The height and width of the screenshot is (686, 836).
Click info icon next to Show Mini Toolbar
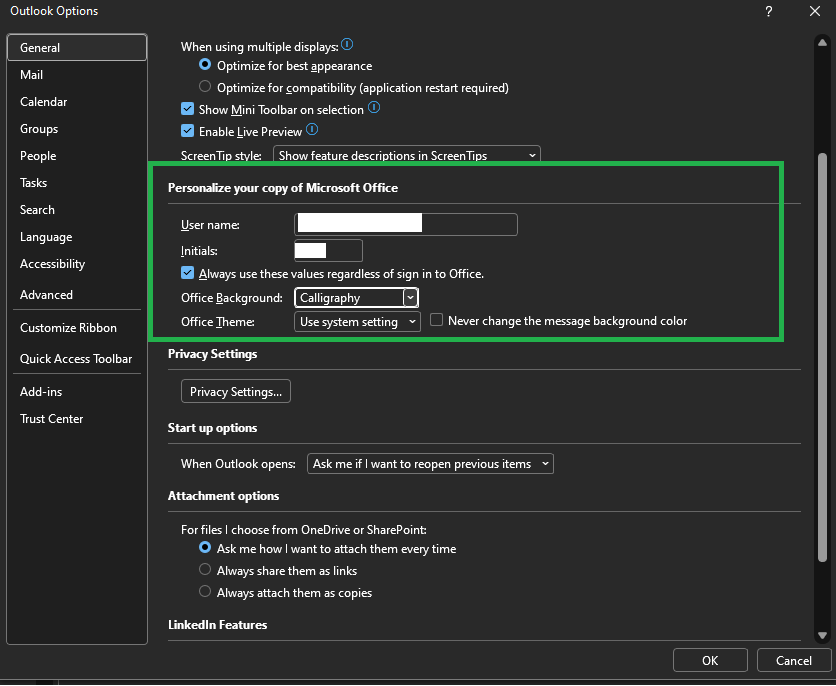374,108
